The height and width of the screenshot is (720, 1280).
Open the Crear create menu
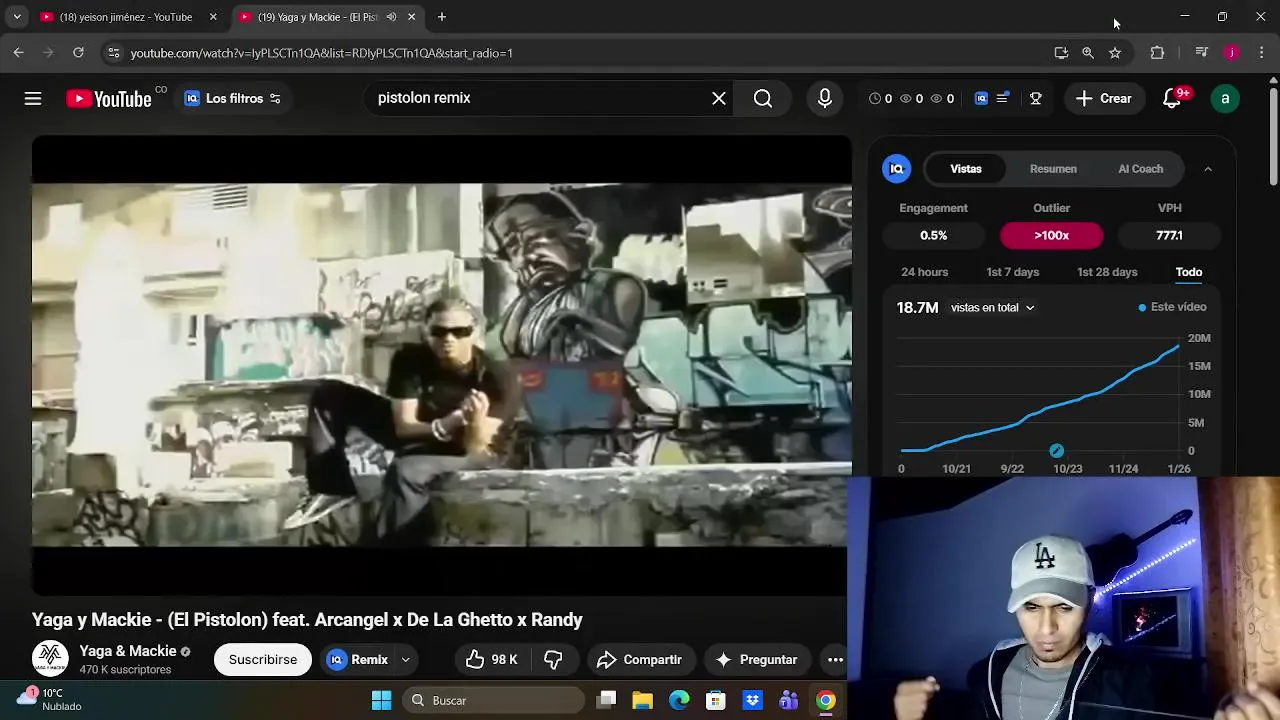[x=1104, y=98]
